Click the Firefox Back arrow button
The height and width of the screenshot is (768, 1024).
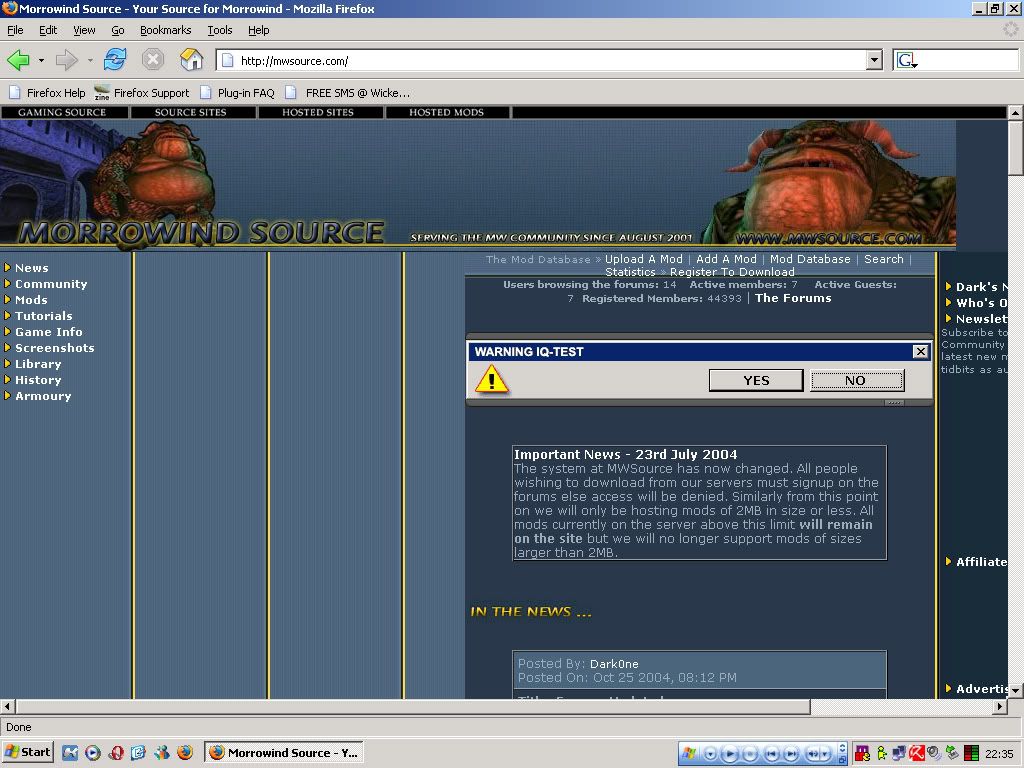tap(18, 60)
